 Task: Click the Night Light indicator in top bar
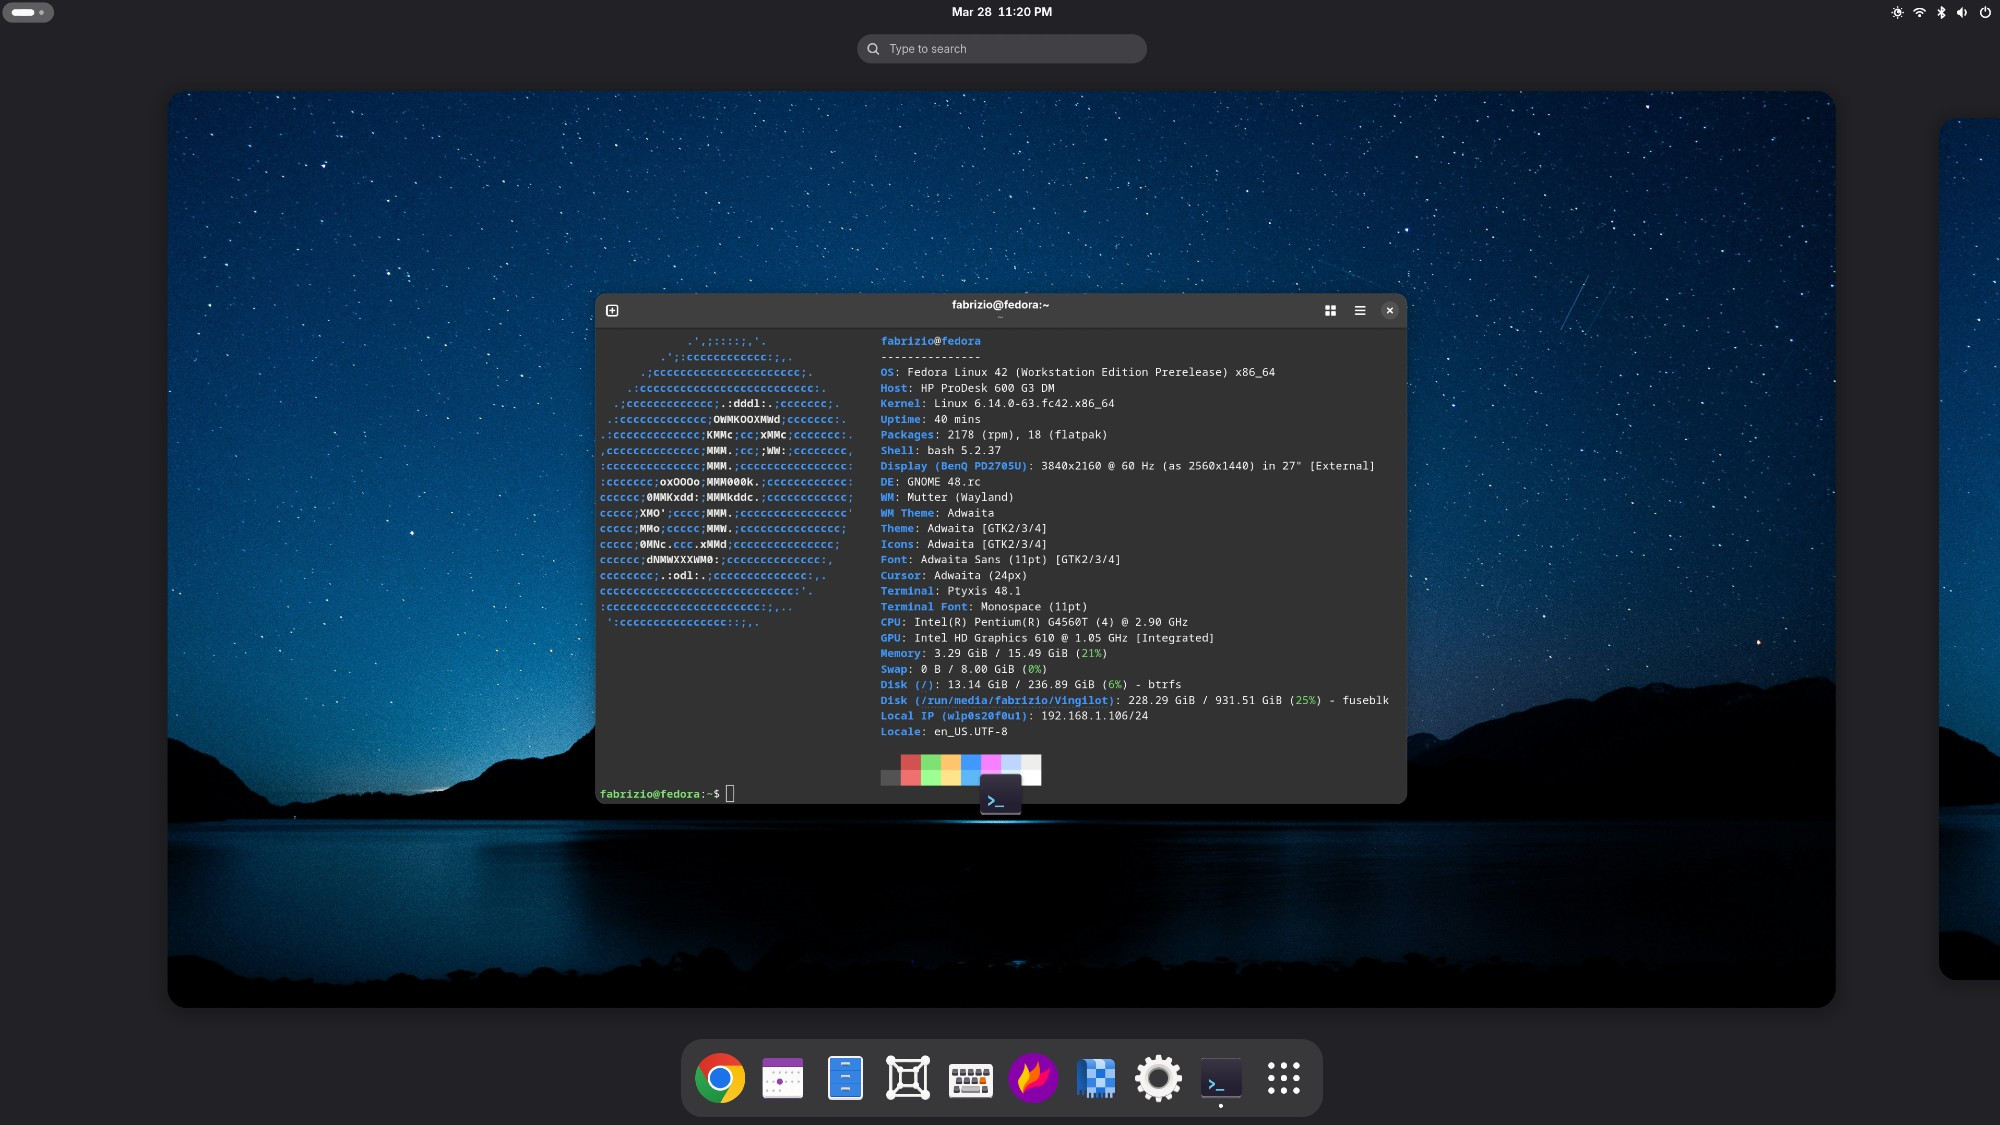click(1897, 12)
